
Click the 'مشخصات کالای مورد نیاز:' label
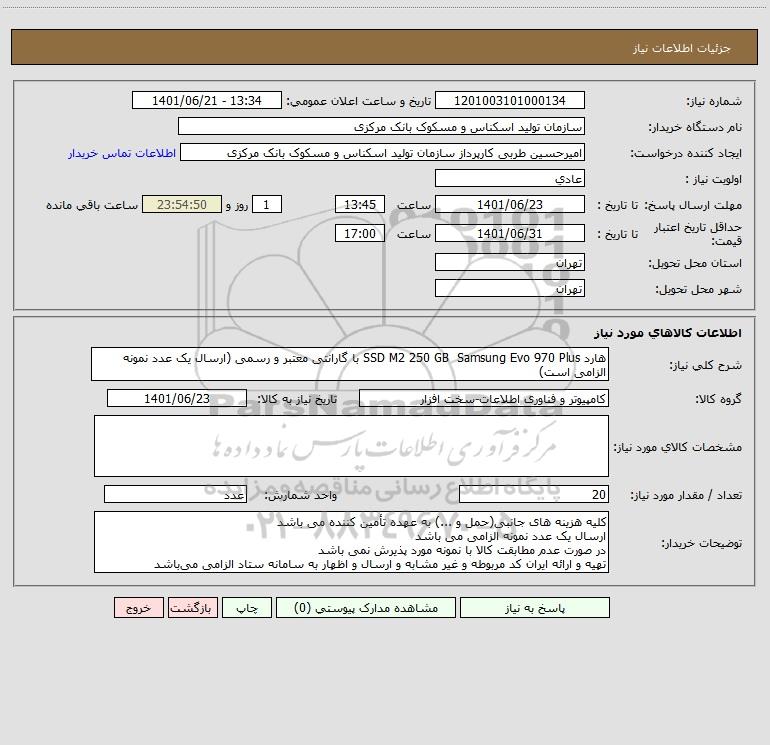click(678, 447)
